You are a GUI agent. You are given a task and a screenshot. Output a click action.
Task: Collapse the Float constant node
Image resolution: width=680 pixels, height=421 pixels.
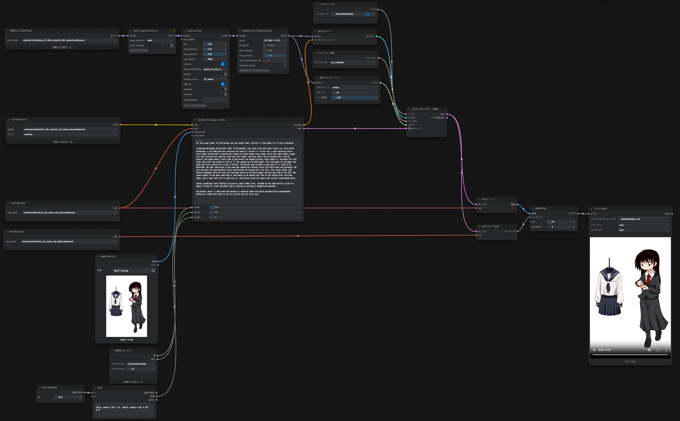tap(39, 388)
